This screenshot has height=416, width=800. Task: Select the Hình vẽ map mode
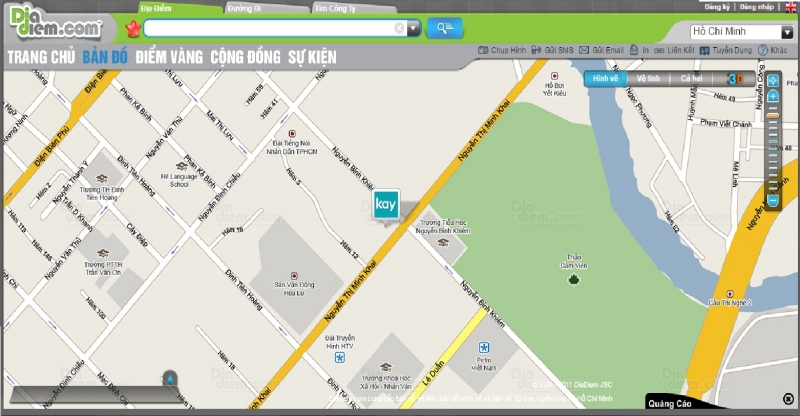[605, 79]
